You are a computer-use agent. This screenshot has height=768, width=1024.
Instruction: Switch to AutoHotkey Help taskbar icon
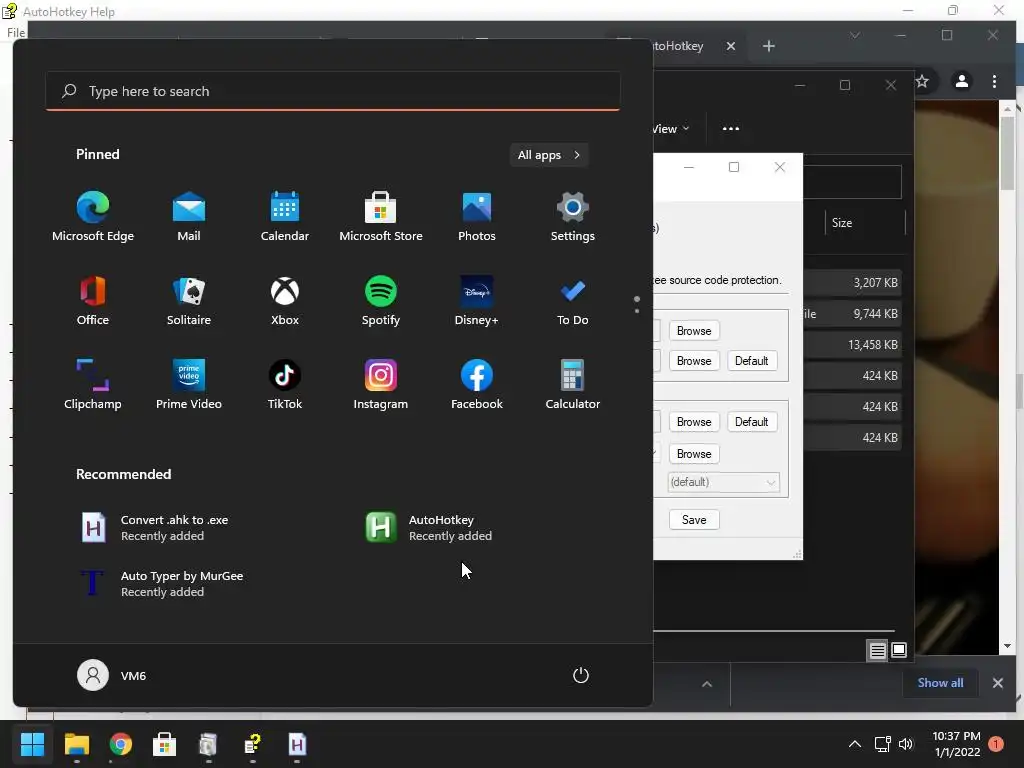point(253,744)
